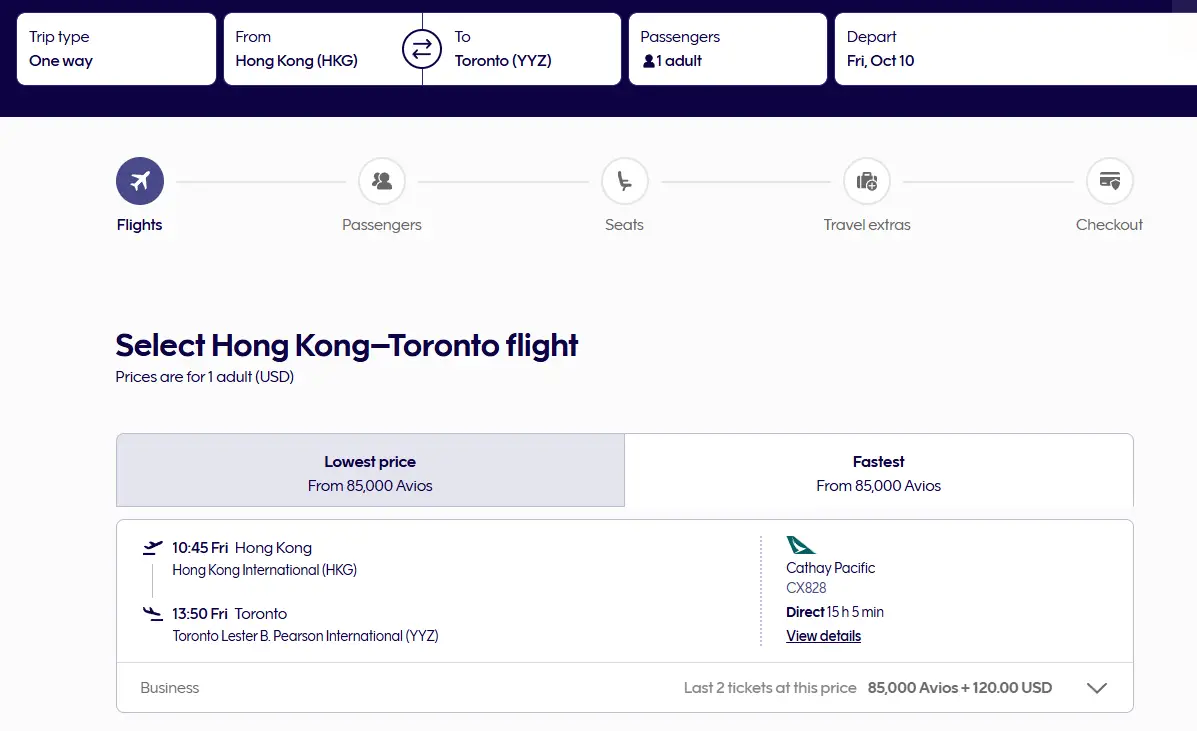Click the Passengers step icon
The width and height of the screenshot is (1197, 731).
tap(382, 181)
